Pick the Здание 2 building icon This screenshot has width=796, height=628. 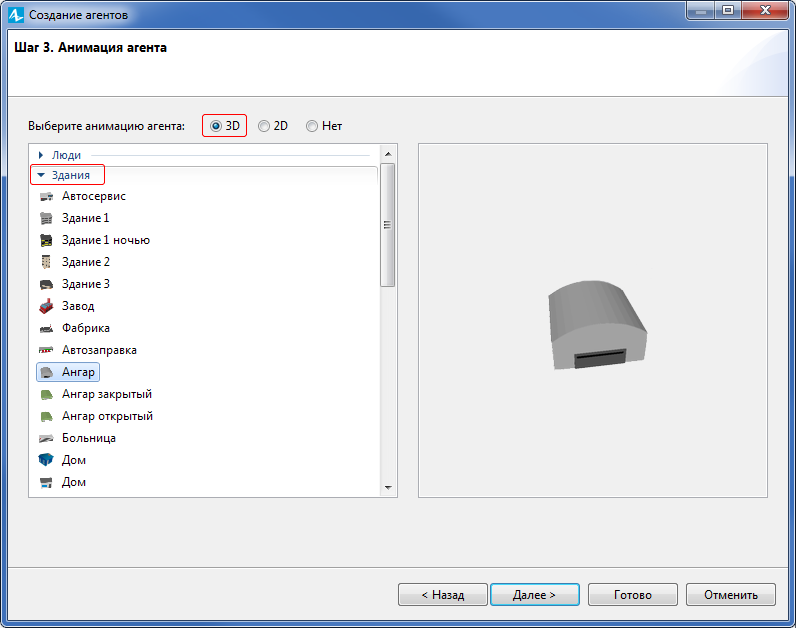[x=46, y=262]
